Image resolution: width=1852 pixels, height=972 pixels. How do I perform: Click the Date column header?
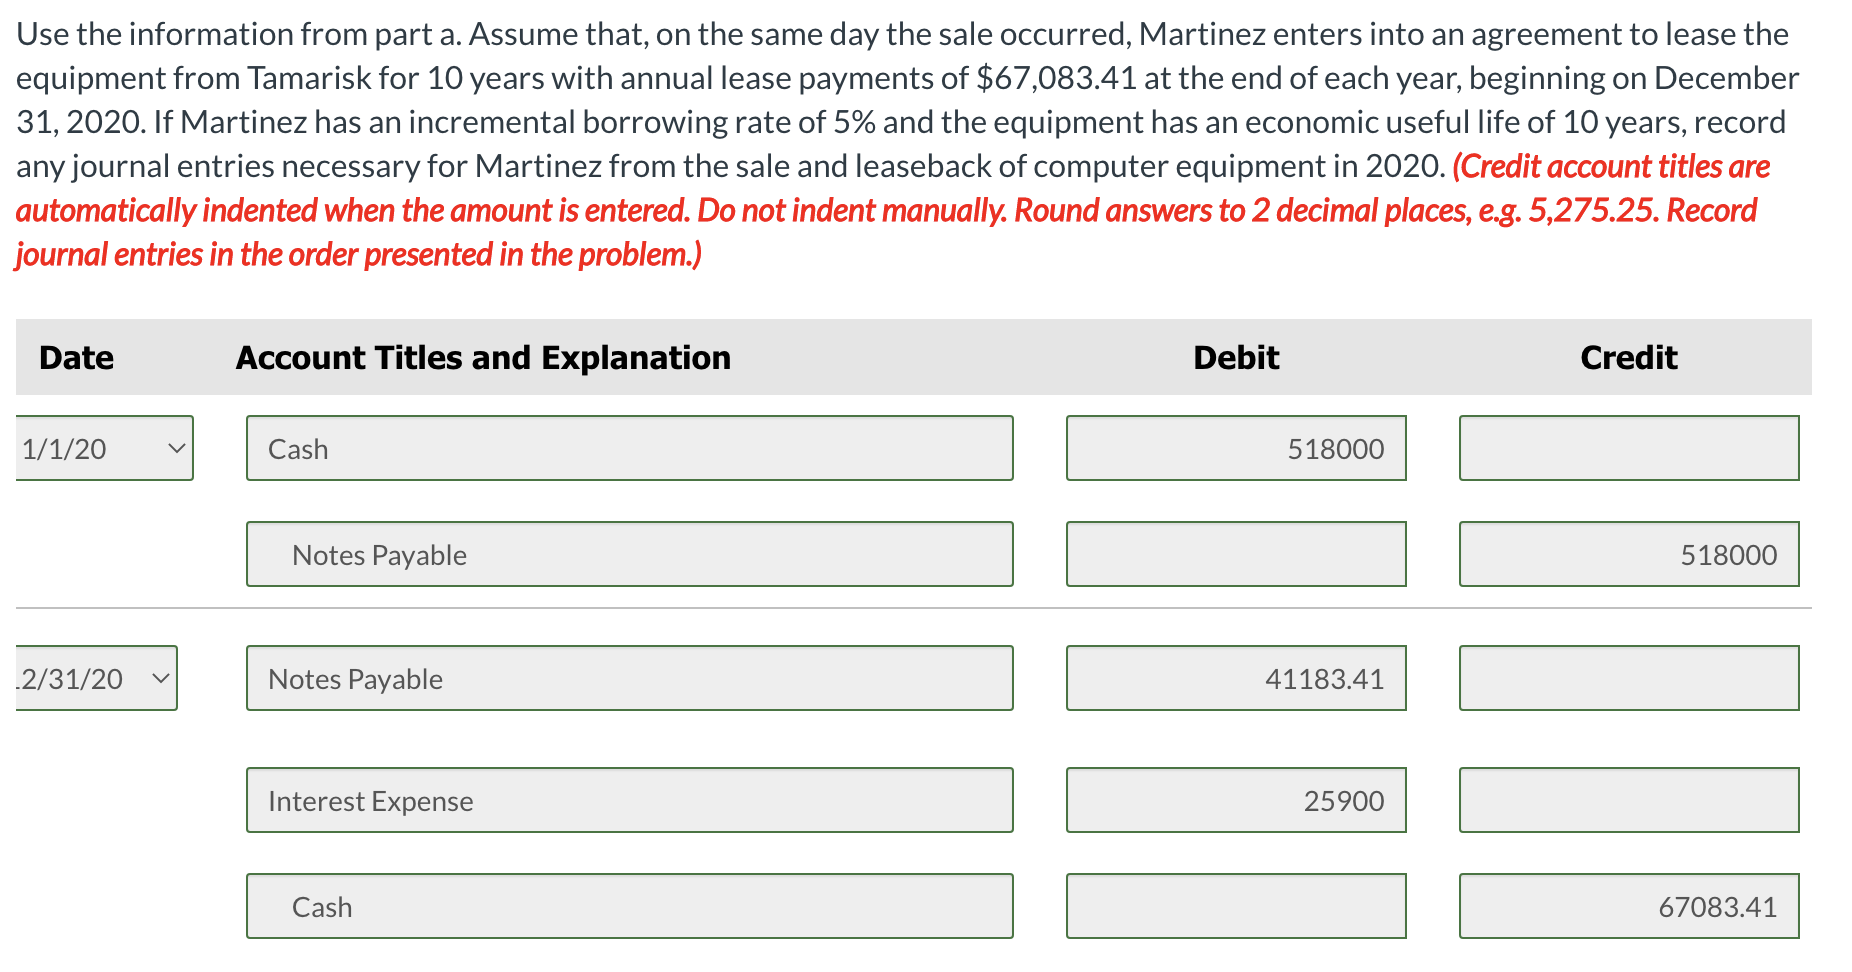[x=75, y=356]
